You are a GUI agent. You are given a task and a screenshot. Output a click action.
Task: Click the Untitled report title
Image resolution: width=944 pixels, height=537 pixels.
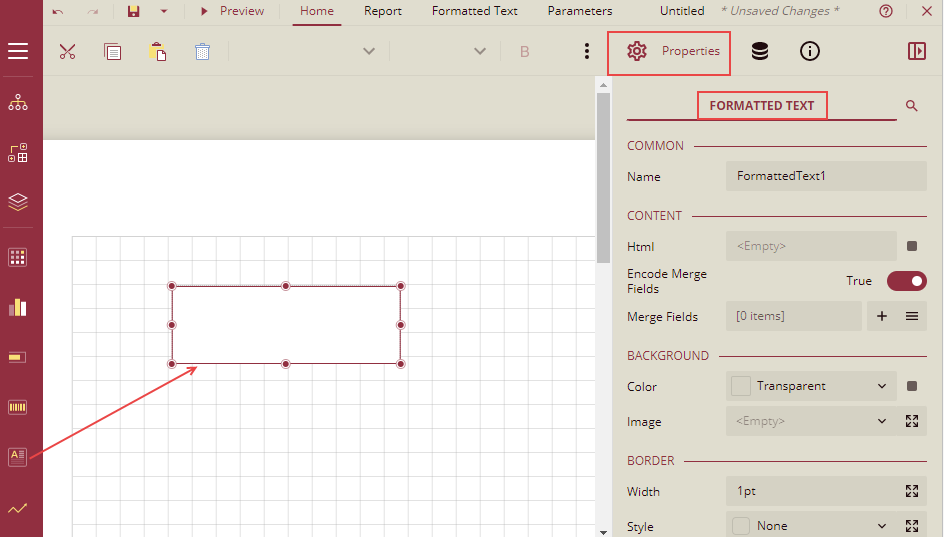(x=682, y=11)
